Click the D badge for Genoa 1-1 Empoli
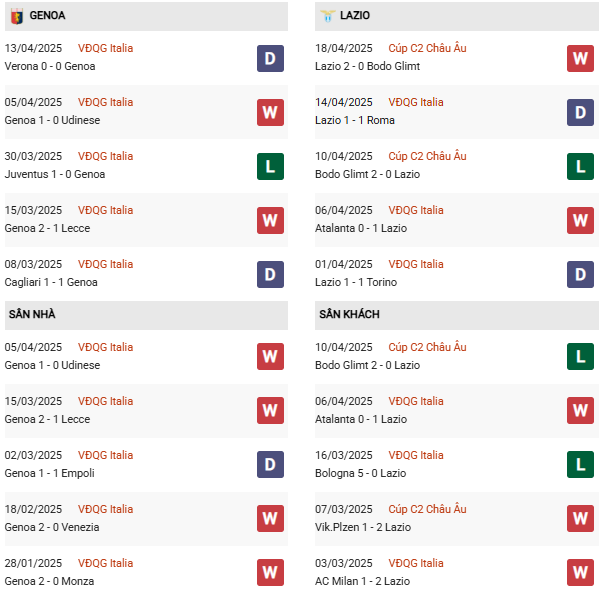600x596 pixels. click(270, 465)
